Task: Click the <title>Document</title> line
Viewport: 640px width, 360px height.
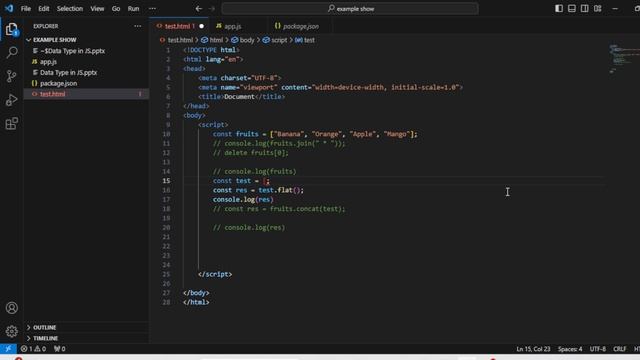Action: point(242,97)
